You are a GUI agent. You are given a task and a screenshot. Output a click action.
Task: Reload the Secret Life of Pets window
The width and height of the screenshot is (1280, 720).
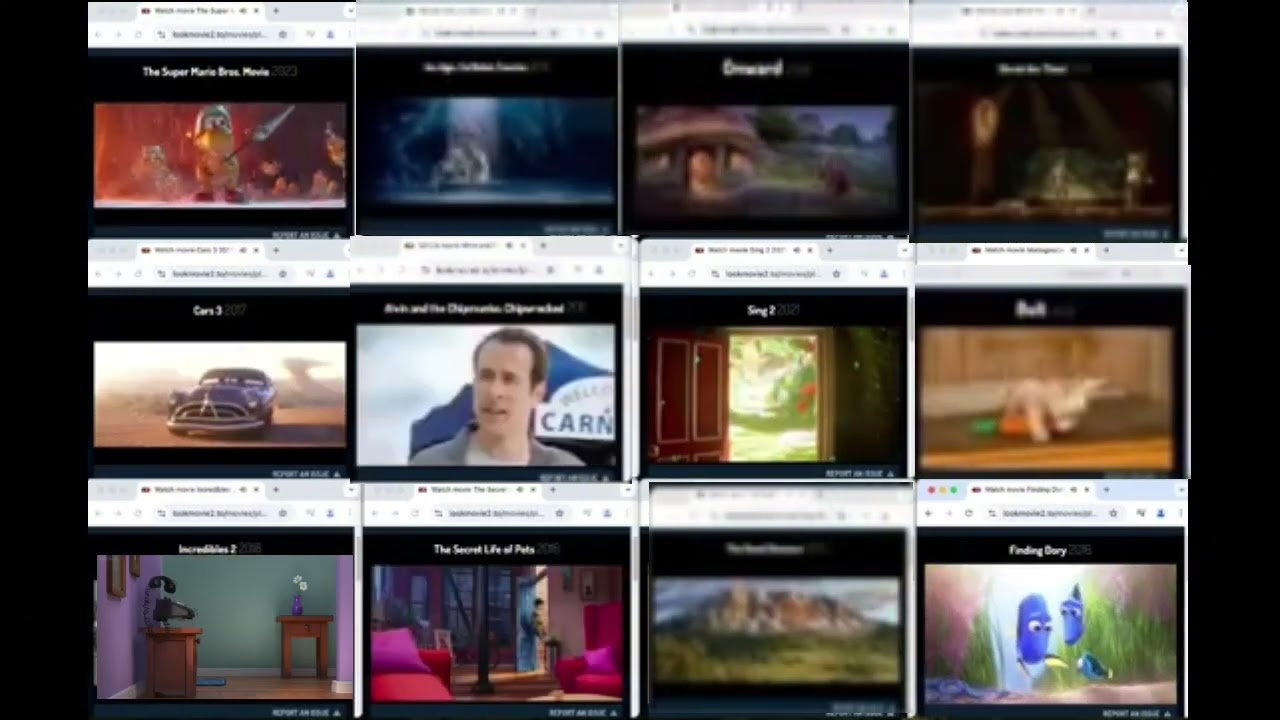coord(415,513)
